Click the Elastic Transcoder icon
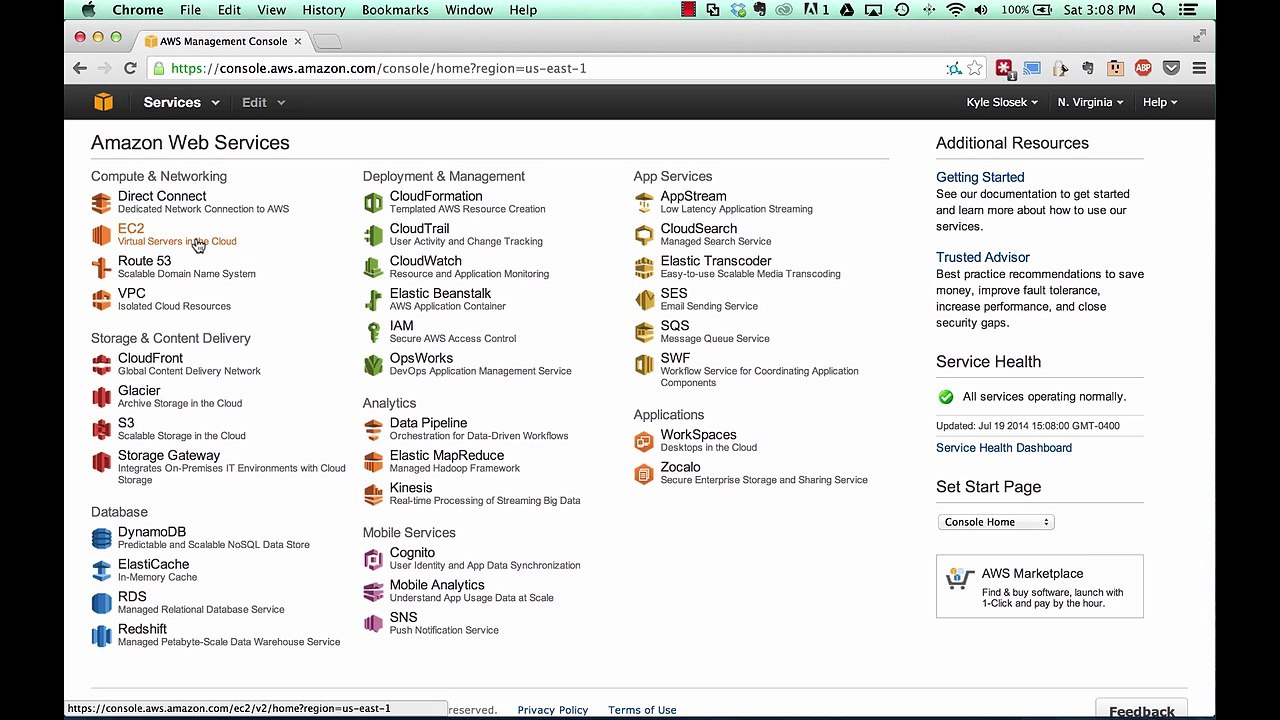 tap(644, 267)
